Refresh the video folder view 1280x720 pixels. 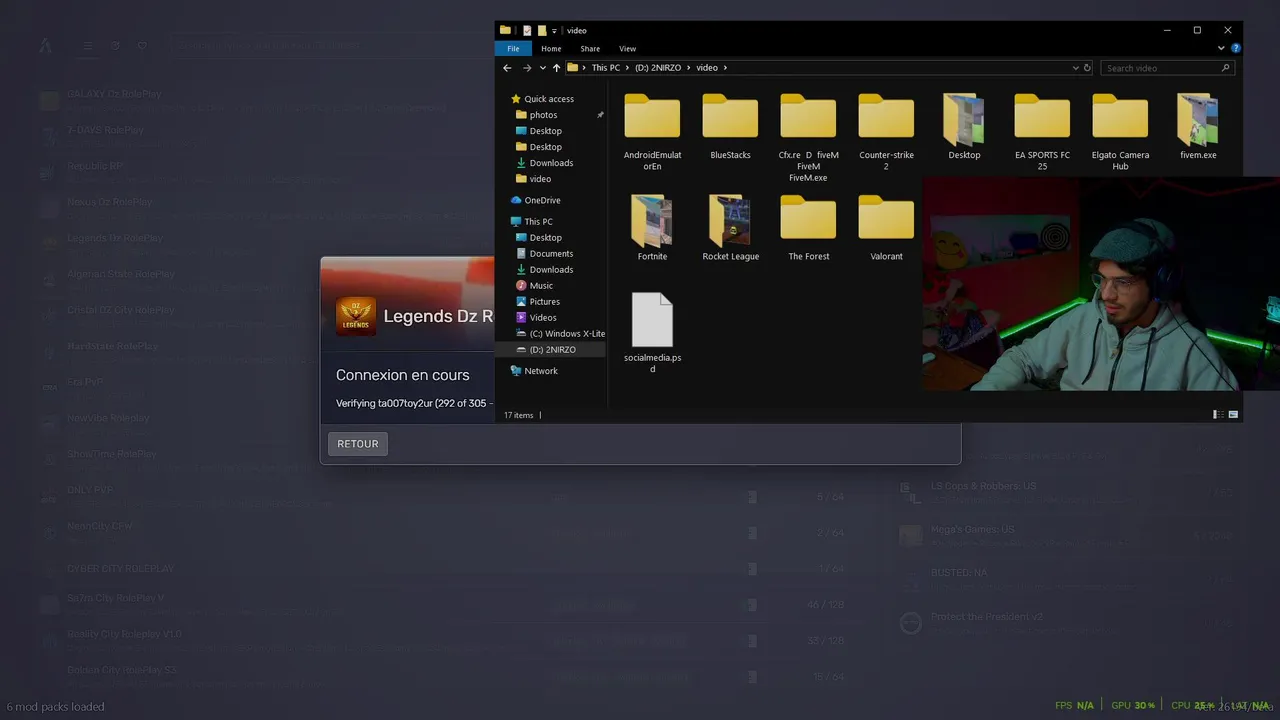1087,68
